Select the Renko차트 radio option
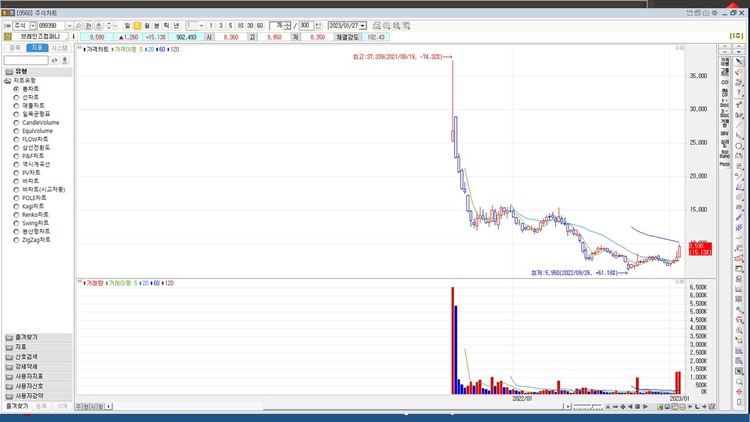 (16, 215)
